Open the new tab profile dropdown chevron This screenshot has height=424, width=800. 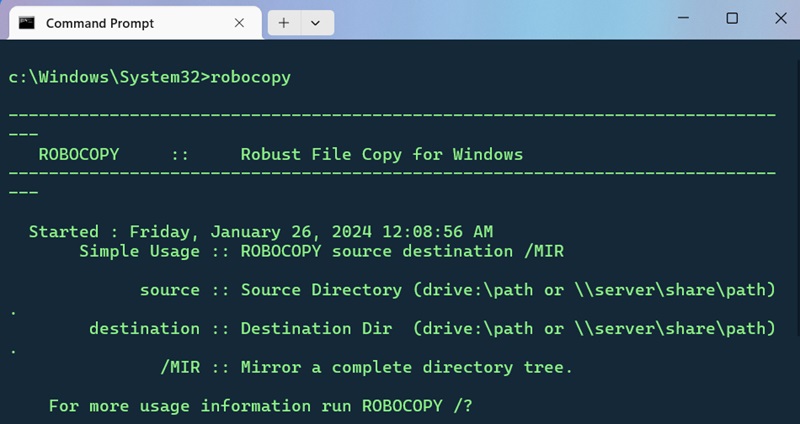[x=315, y=23]
